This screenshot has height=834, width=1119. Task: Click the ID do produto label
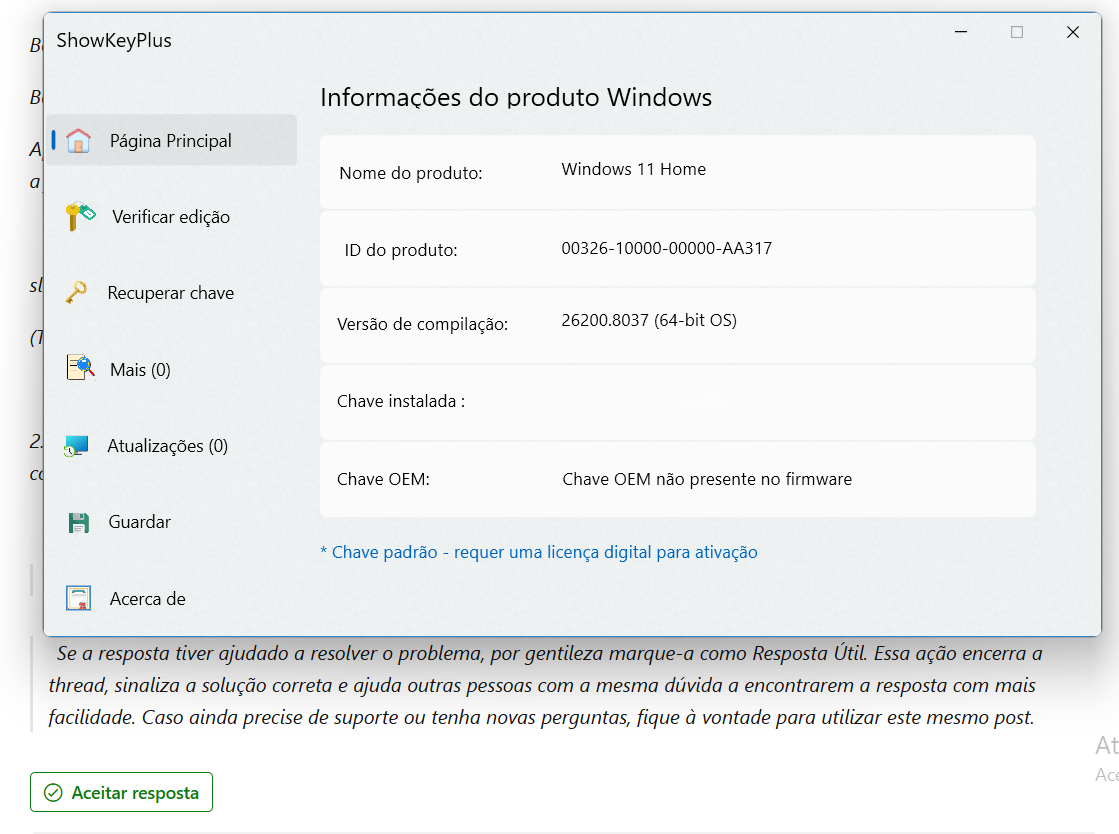(401, 250)
